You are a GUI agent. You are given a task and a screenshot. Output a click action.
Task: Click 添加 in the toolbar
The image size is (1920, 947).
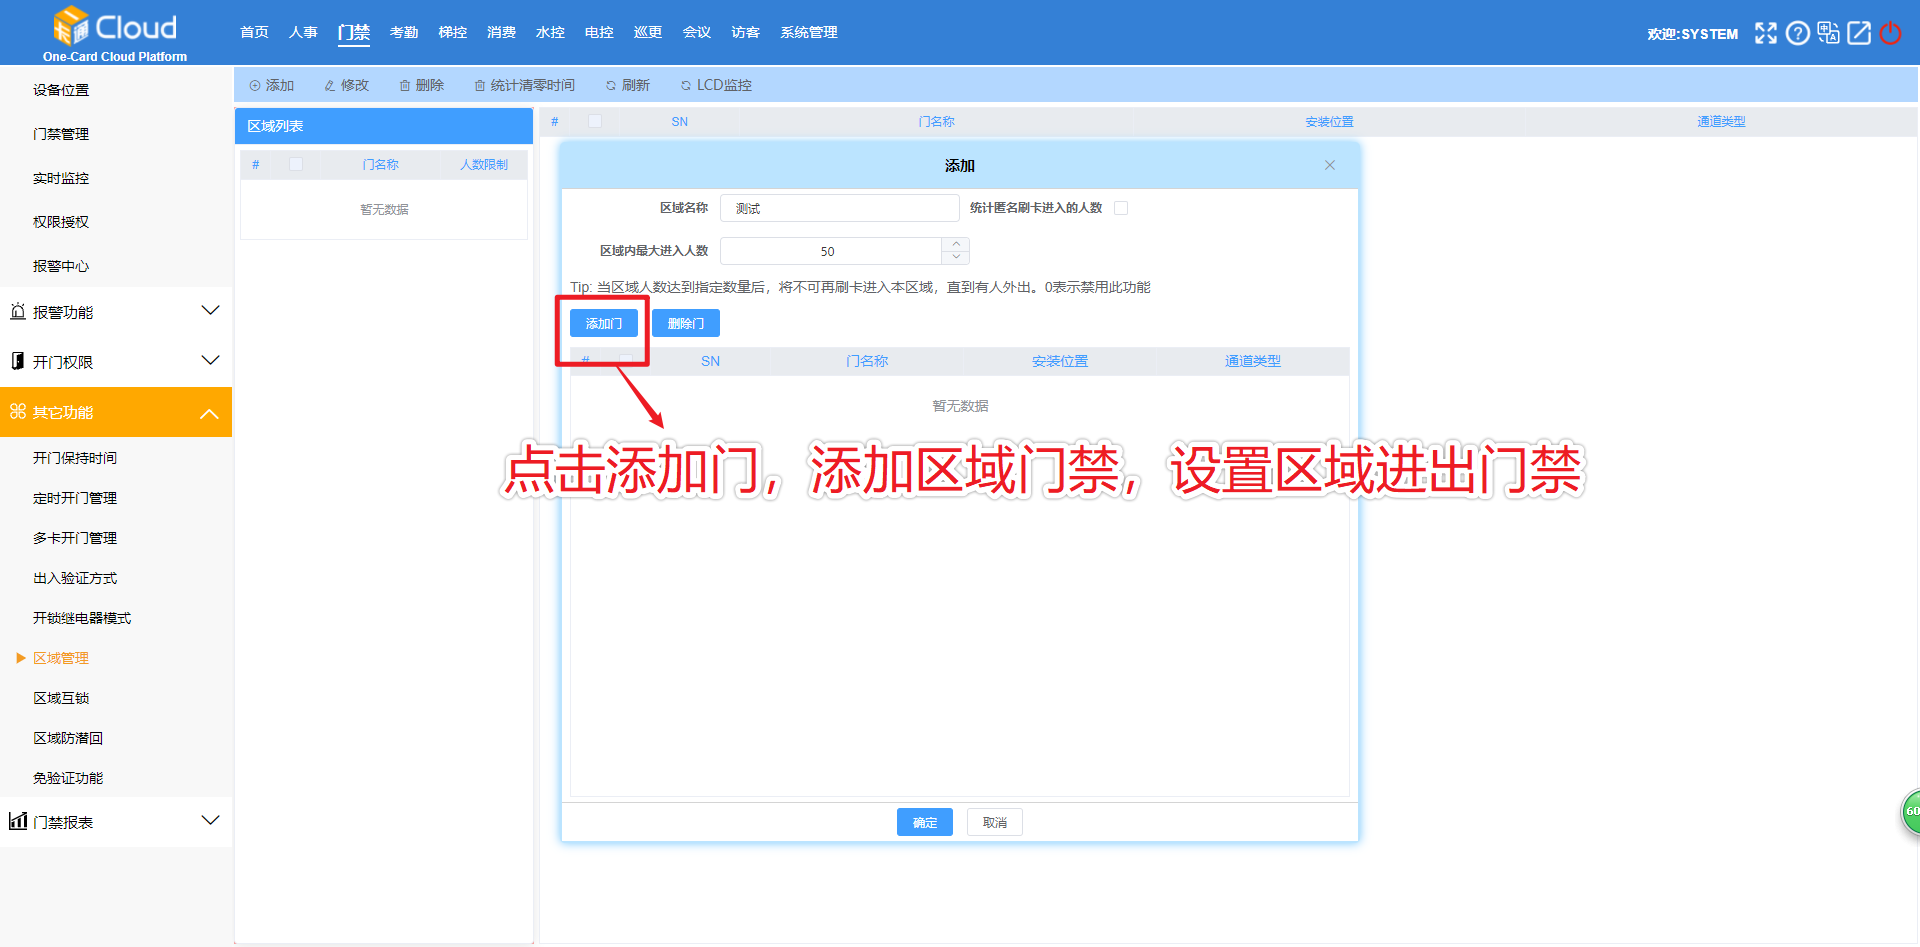(x=272, y=85)
